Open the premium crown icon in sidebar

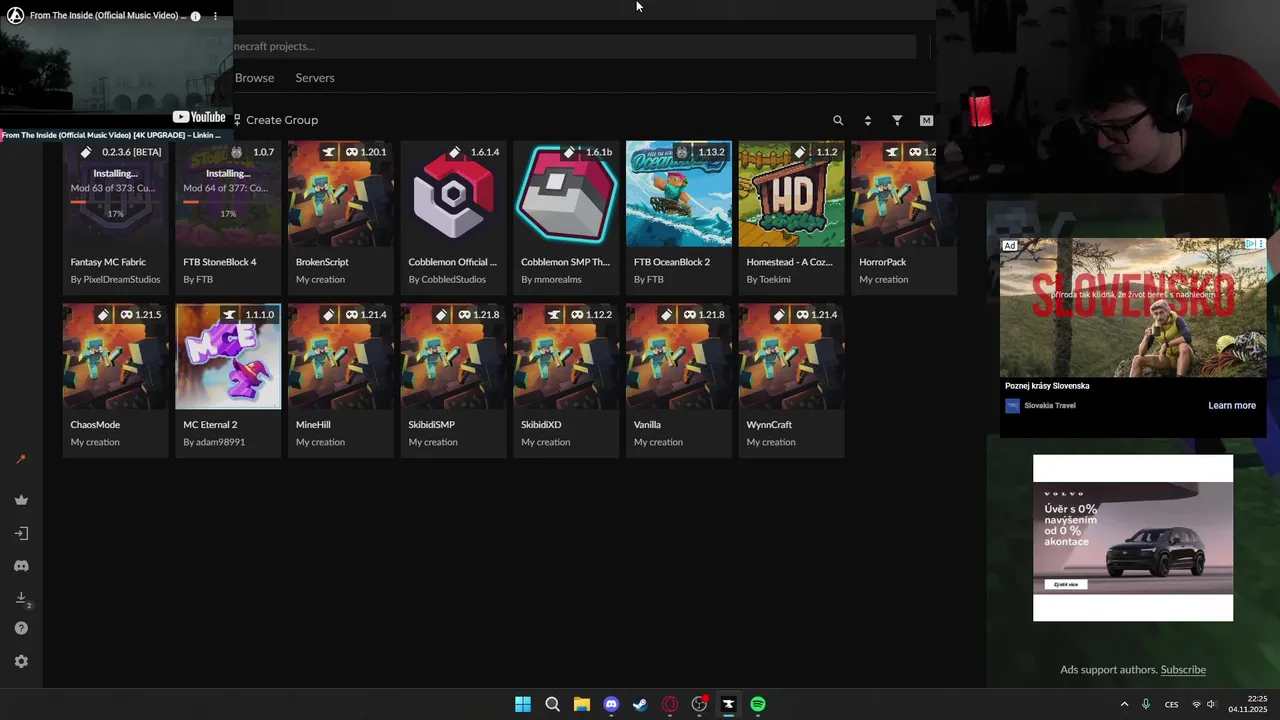pos(21,500)
